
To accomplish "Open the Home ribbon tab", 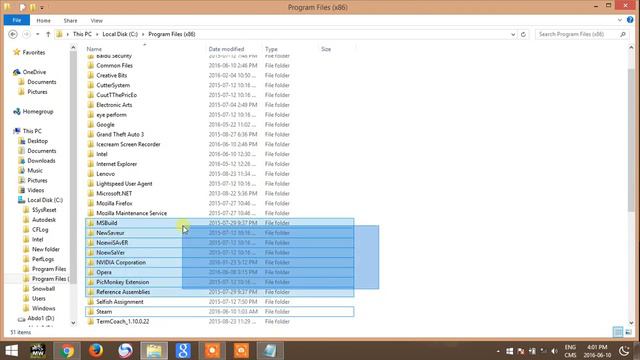I will tap(43, 20).
